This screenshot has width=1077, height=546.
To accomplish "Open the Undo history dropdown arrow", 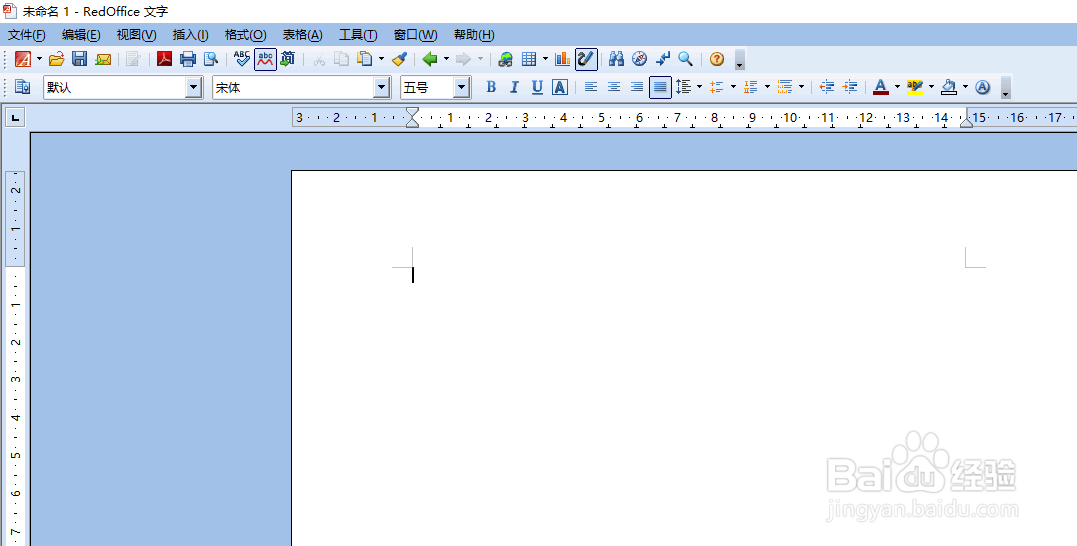I will (446, 59).
